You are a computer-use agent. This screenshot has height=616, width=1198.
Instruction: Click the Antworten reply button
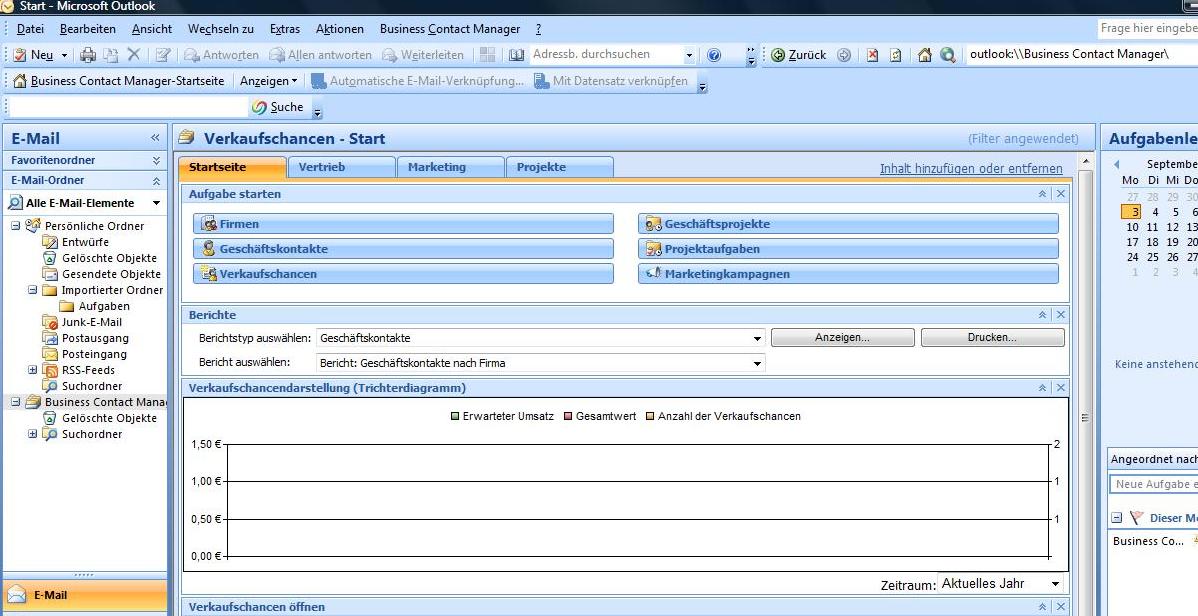point(222,55)
